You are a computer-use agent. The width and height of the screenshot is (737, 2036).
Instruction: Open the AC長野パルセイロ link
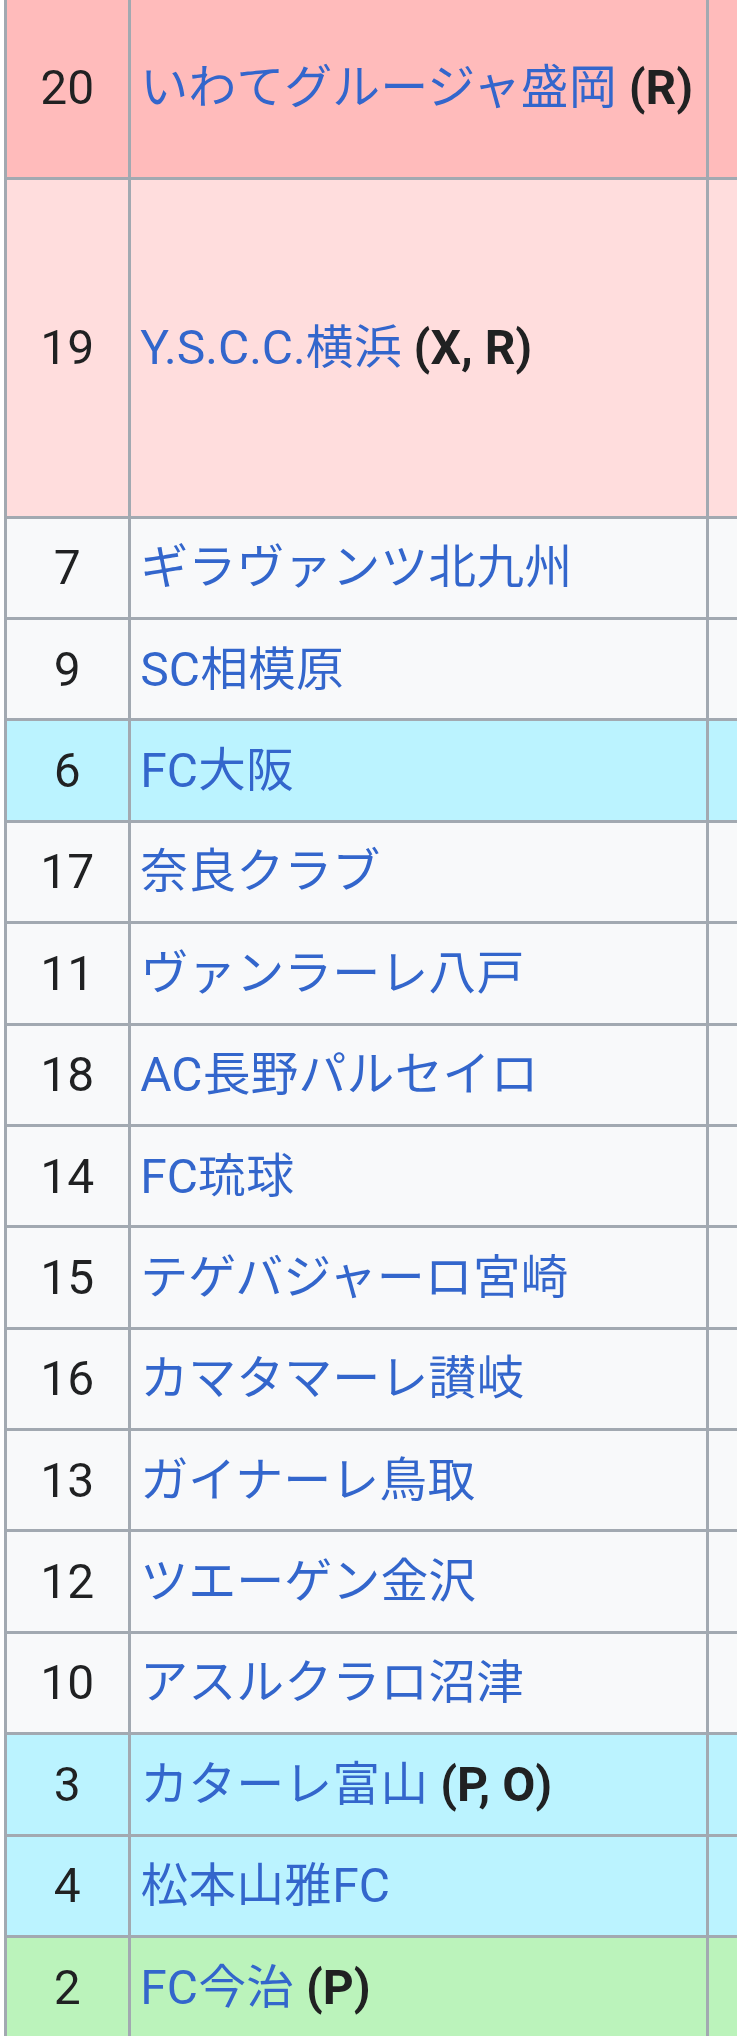[x=339, y=1075]
